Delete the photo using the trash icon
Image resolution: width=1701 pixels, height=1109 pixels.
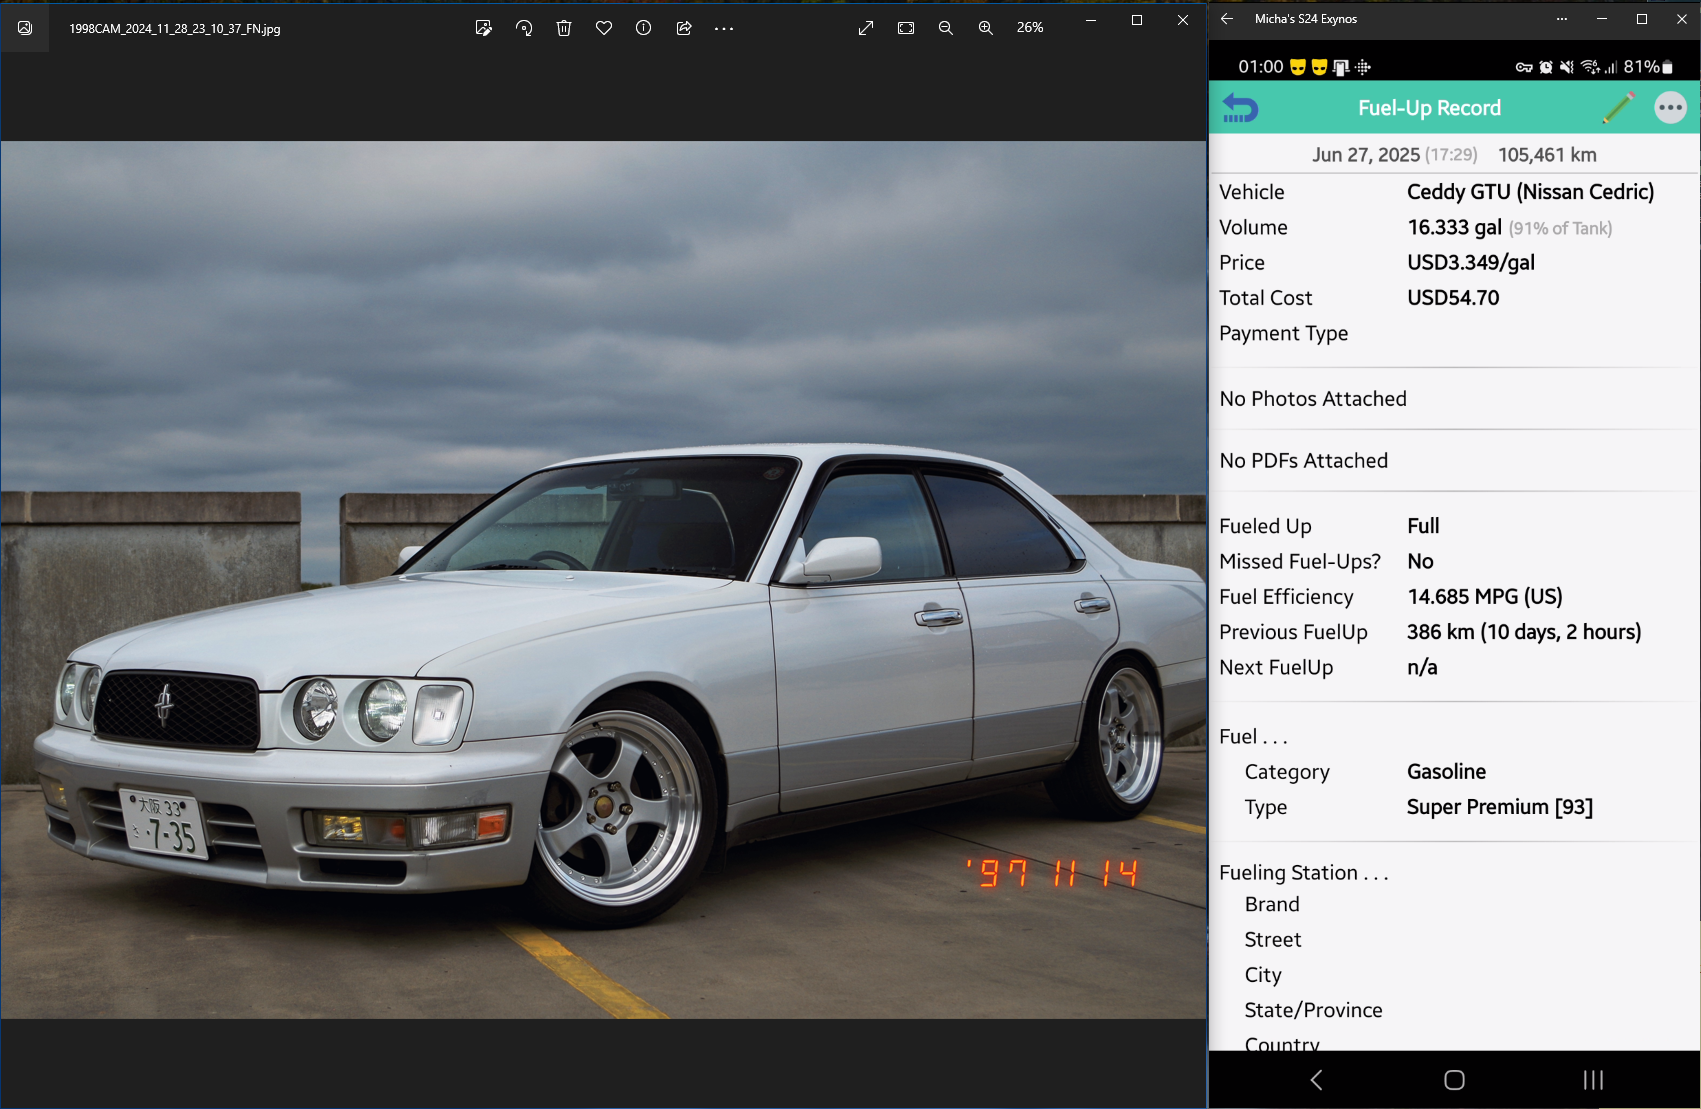[564, 28]
